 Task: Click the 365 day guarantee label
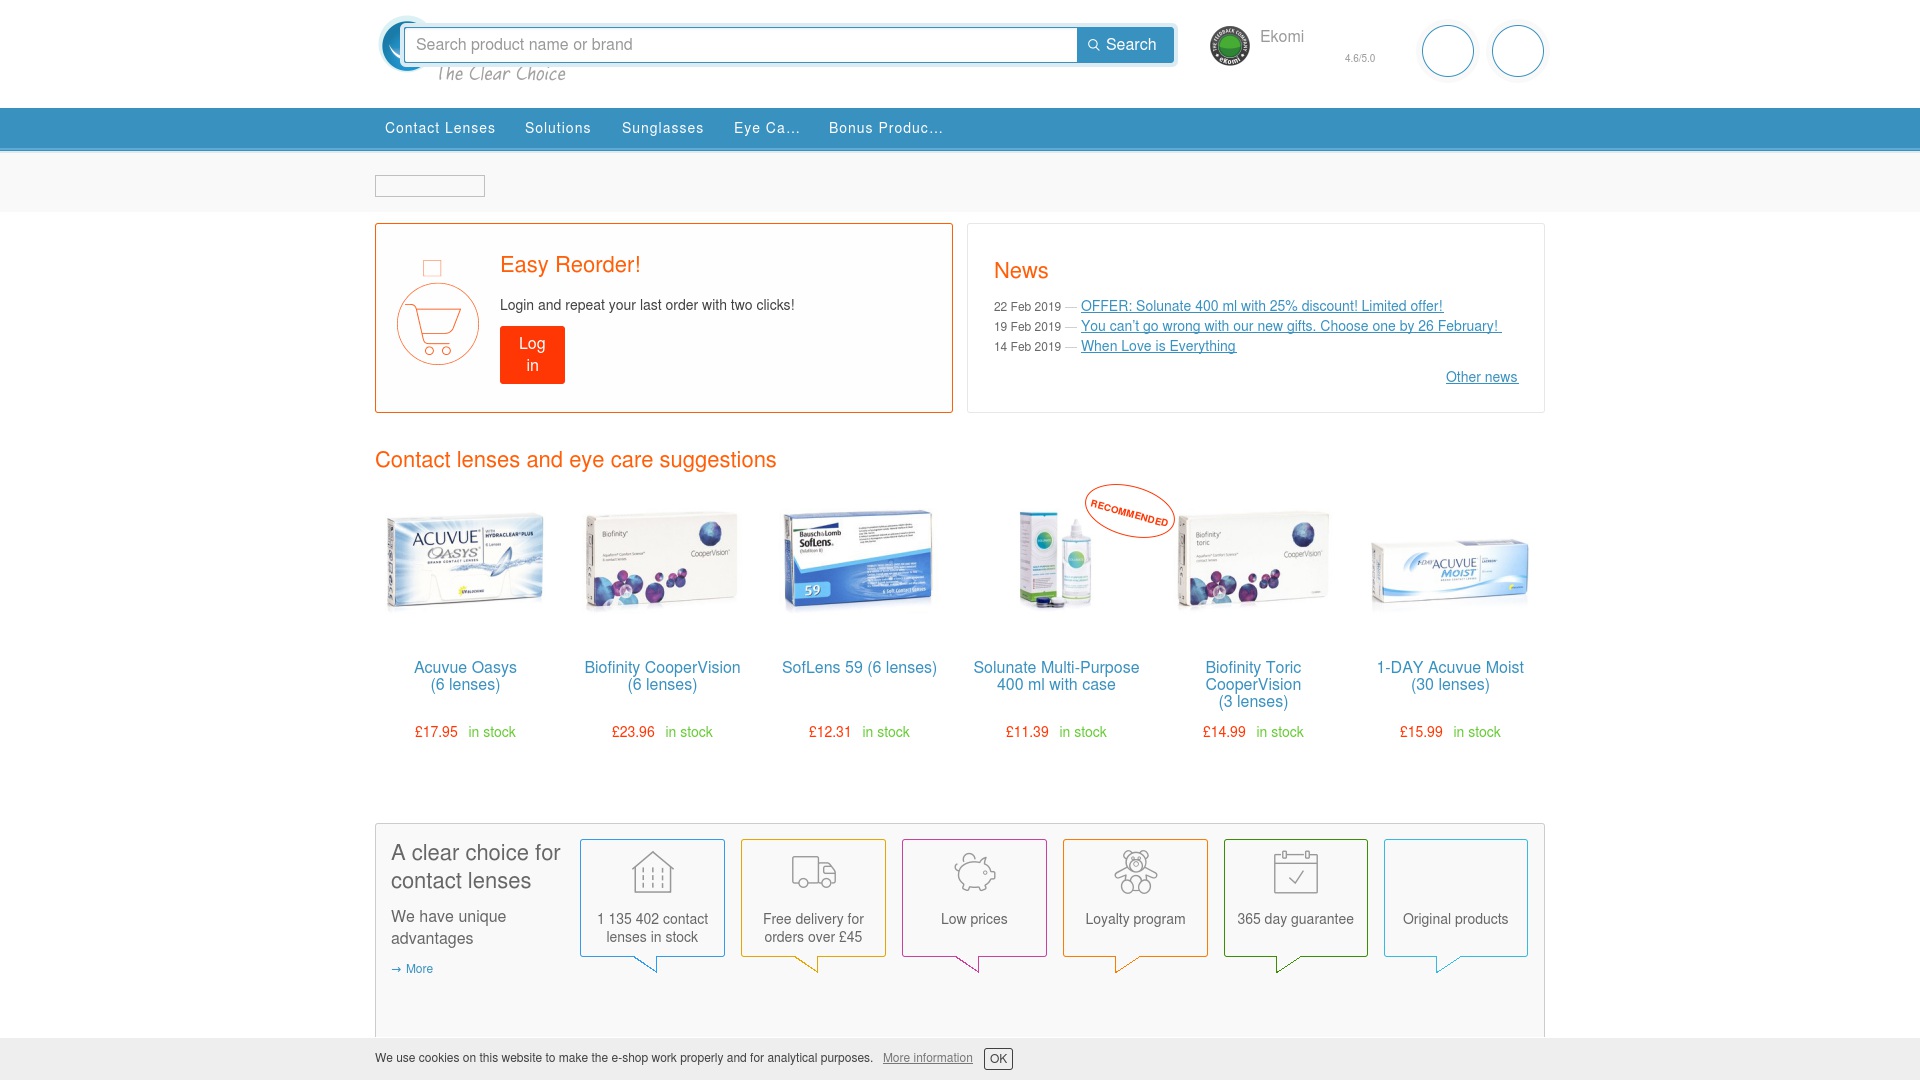(1295, 919)
